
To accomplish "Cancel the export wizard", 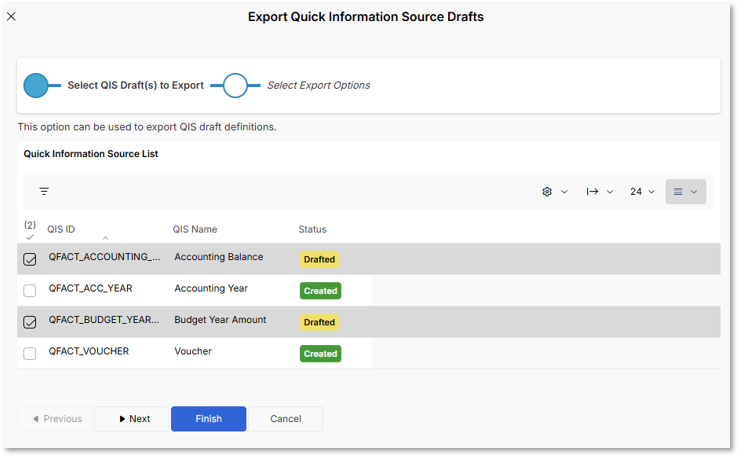I will pyautogui.click(x=286, y=419).
